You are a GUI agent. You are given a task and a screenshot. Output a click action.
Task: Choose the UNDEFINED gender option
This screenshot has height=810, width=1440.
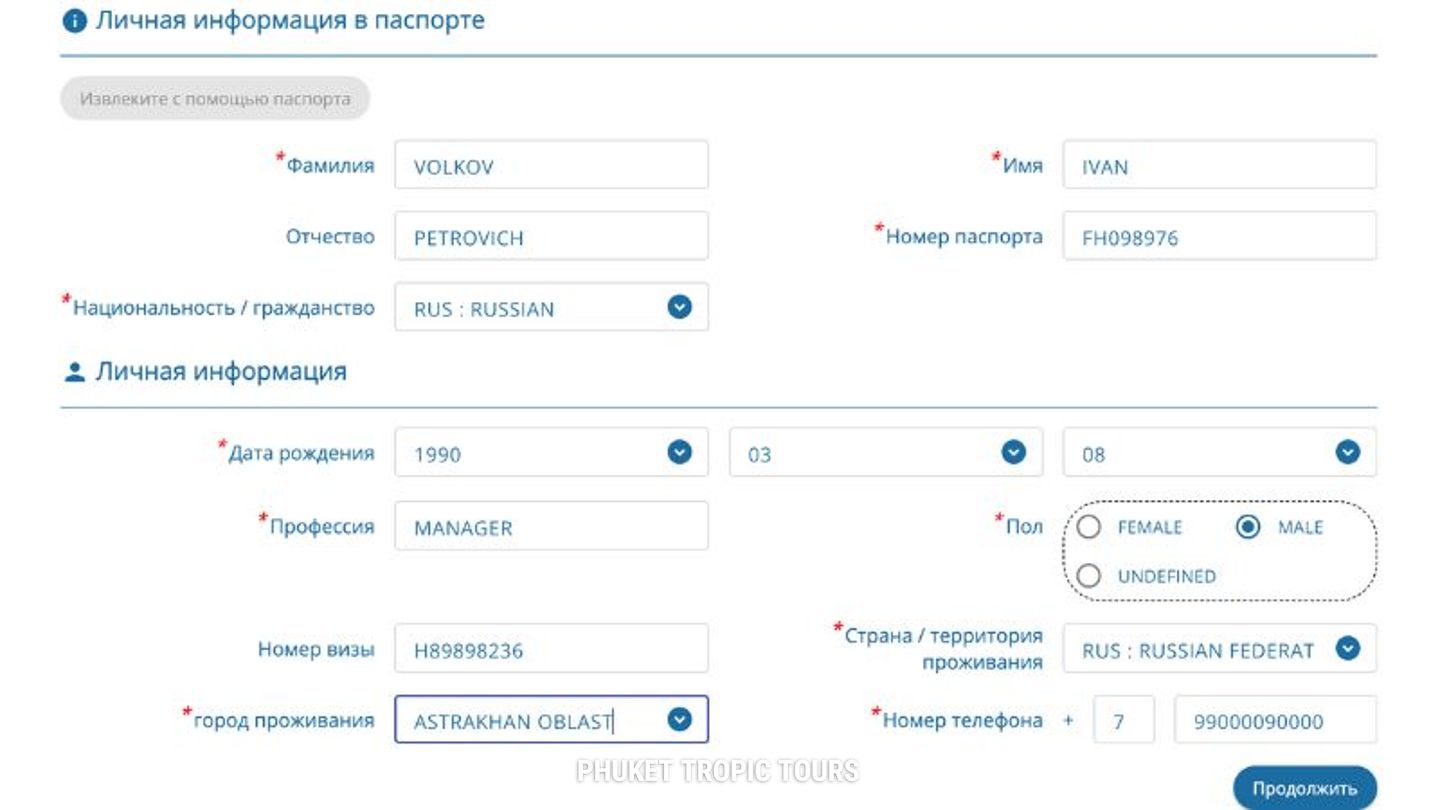tap(1089, 576)
